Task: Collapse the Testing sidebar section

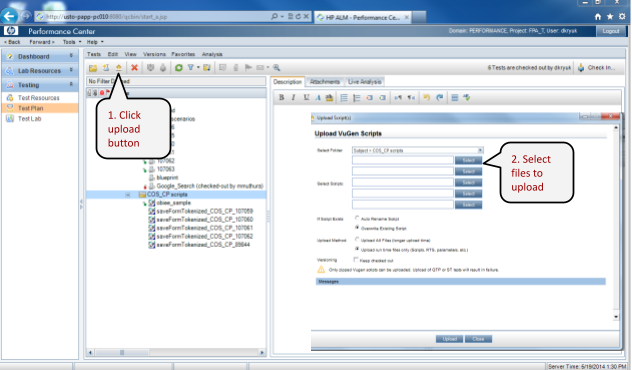Action: (x=71, y=85)
